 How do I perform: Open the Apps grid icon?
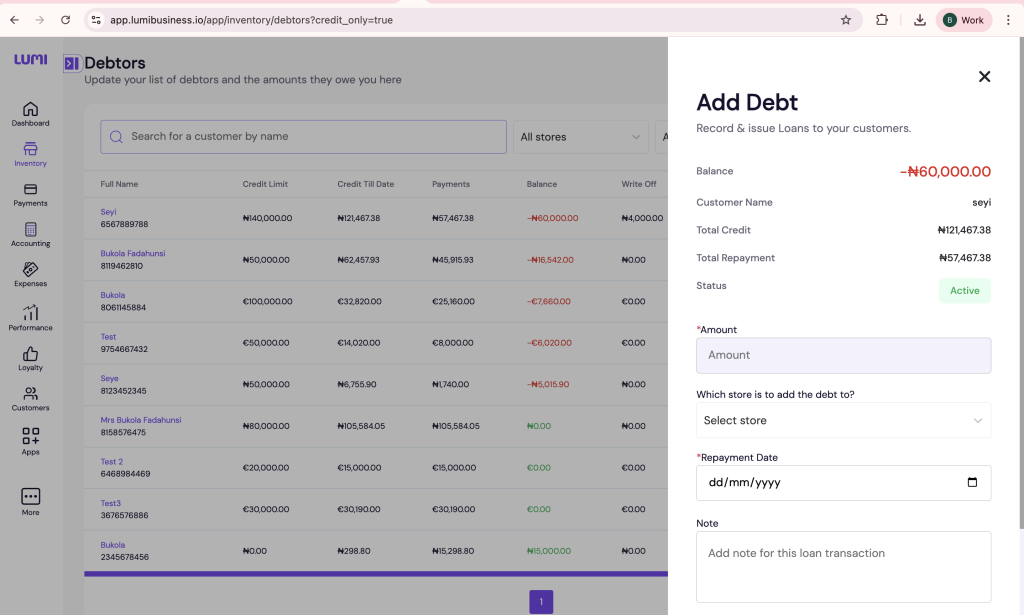[x=30, y=437]
